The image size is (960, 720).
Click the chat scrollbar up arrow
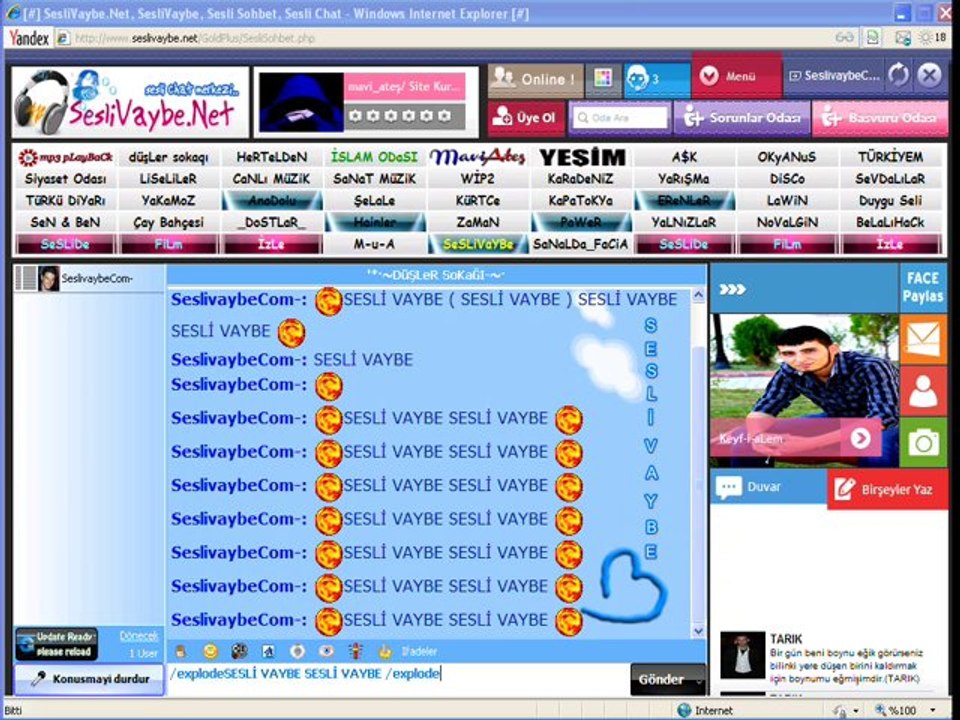(x=699, y=296)
